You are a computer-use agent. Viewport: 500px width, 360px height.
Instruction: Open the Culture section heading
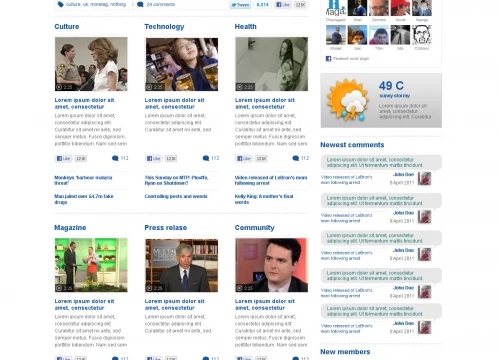[x=67, y=27]
